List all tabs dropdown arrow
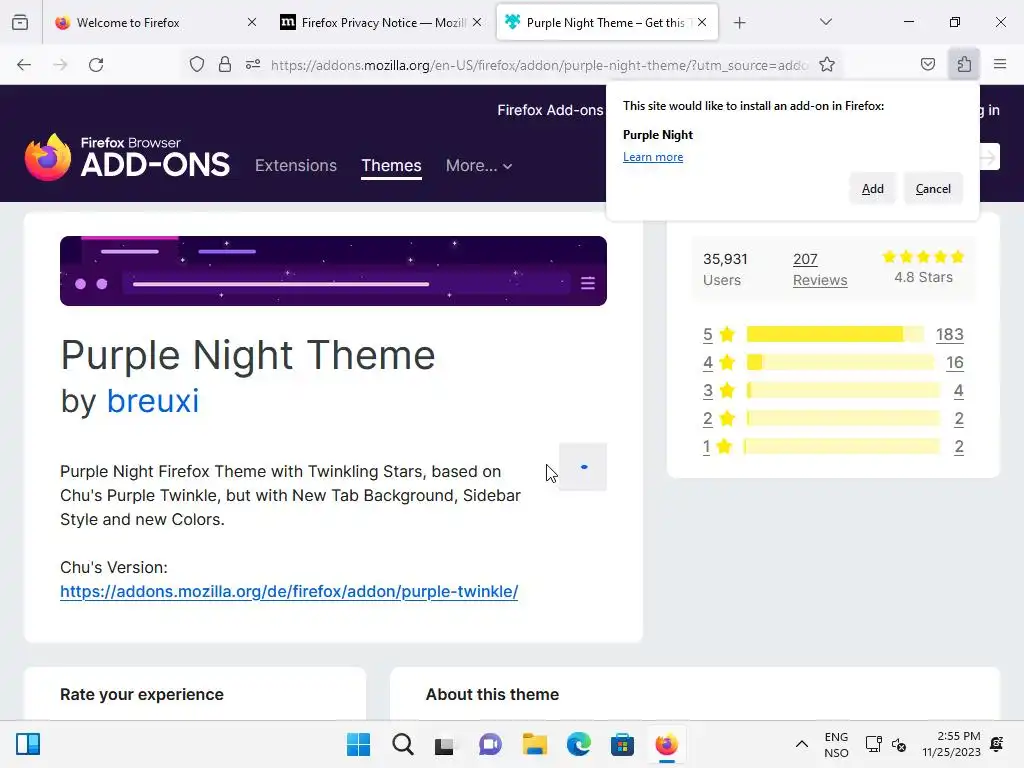The height and width of the screenshot is (768, 1024). coord(825,22)
